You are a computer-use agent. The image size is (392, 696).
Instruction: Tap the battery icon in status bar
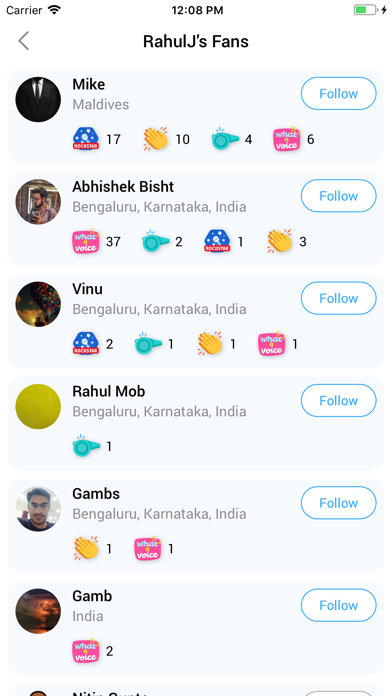(366, 10)
